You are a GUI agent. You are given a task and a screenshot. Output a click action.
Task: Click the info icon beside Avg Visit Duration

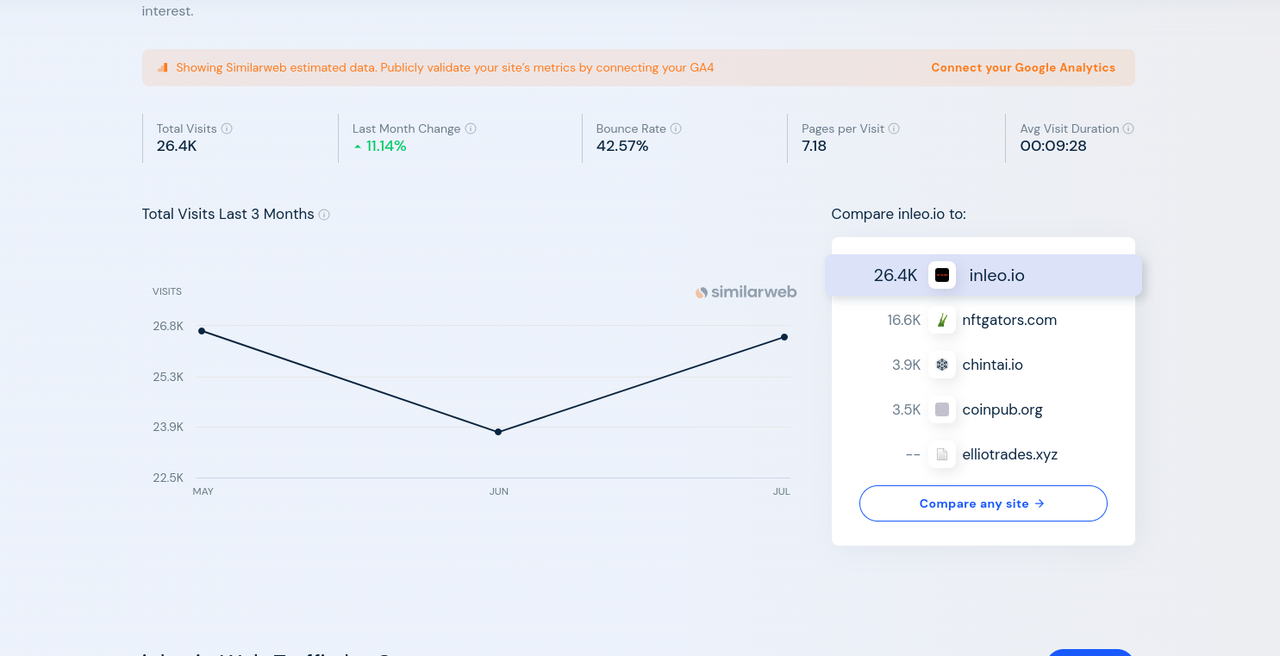pos(1128,129)
